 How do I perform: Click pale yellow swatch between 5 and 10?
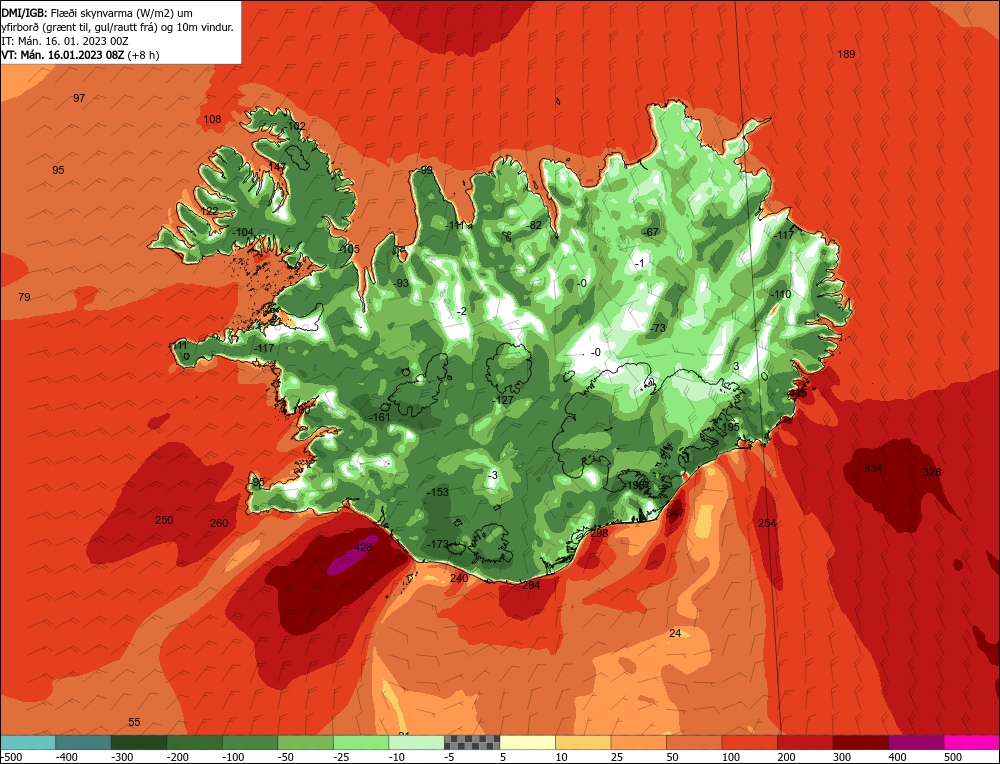(528, 742)
